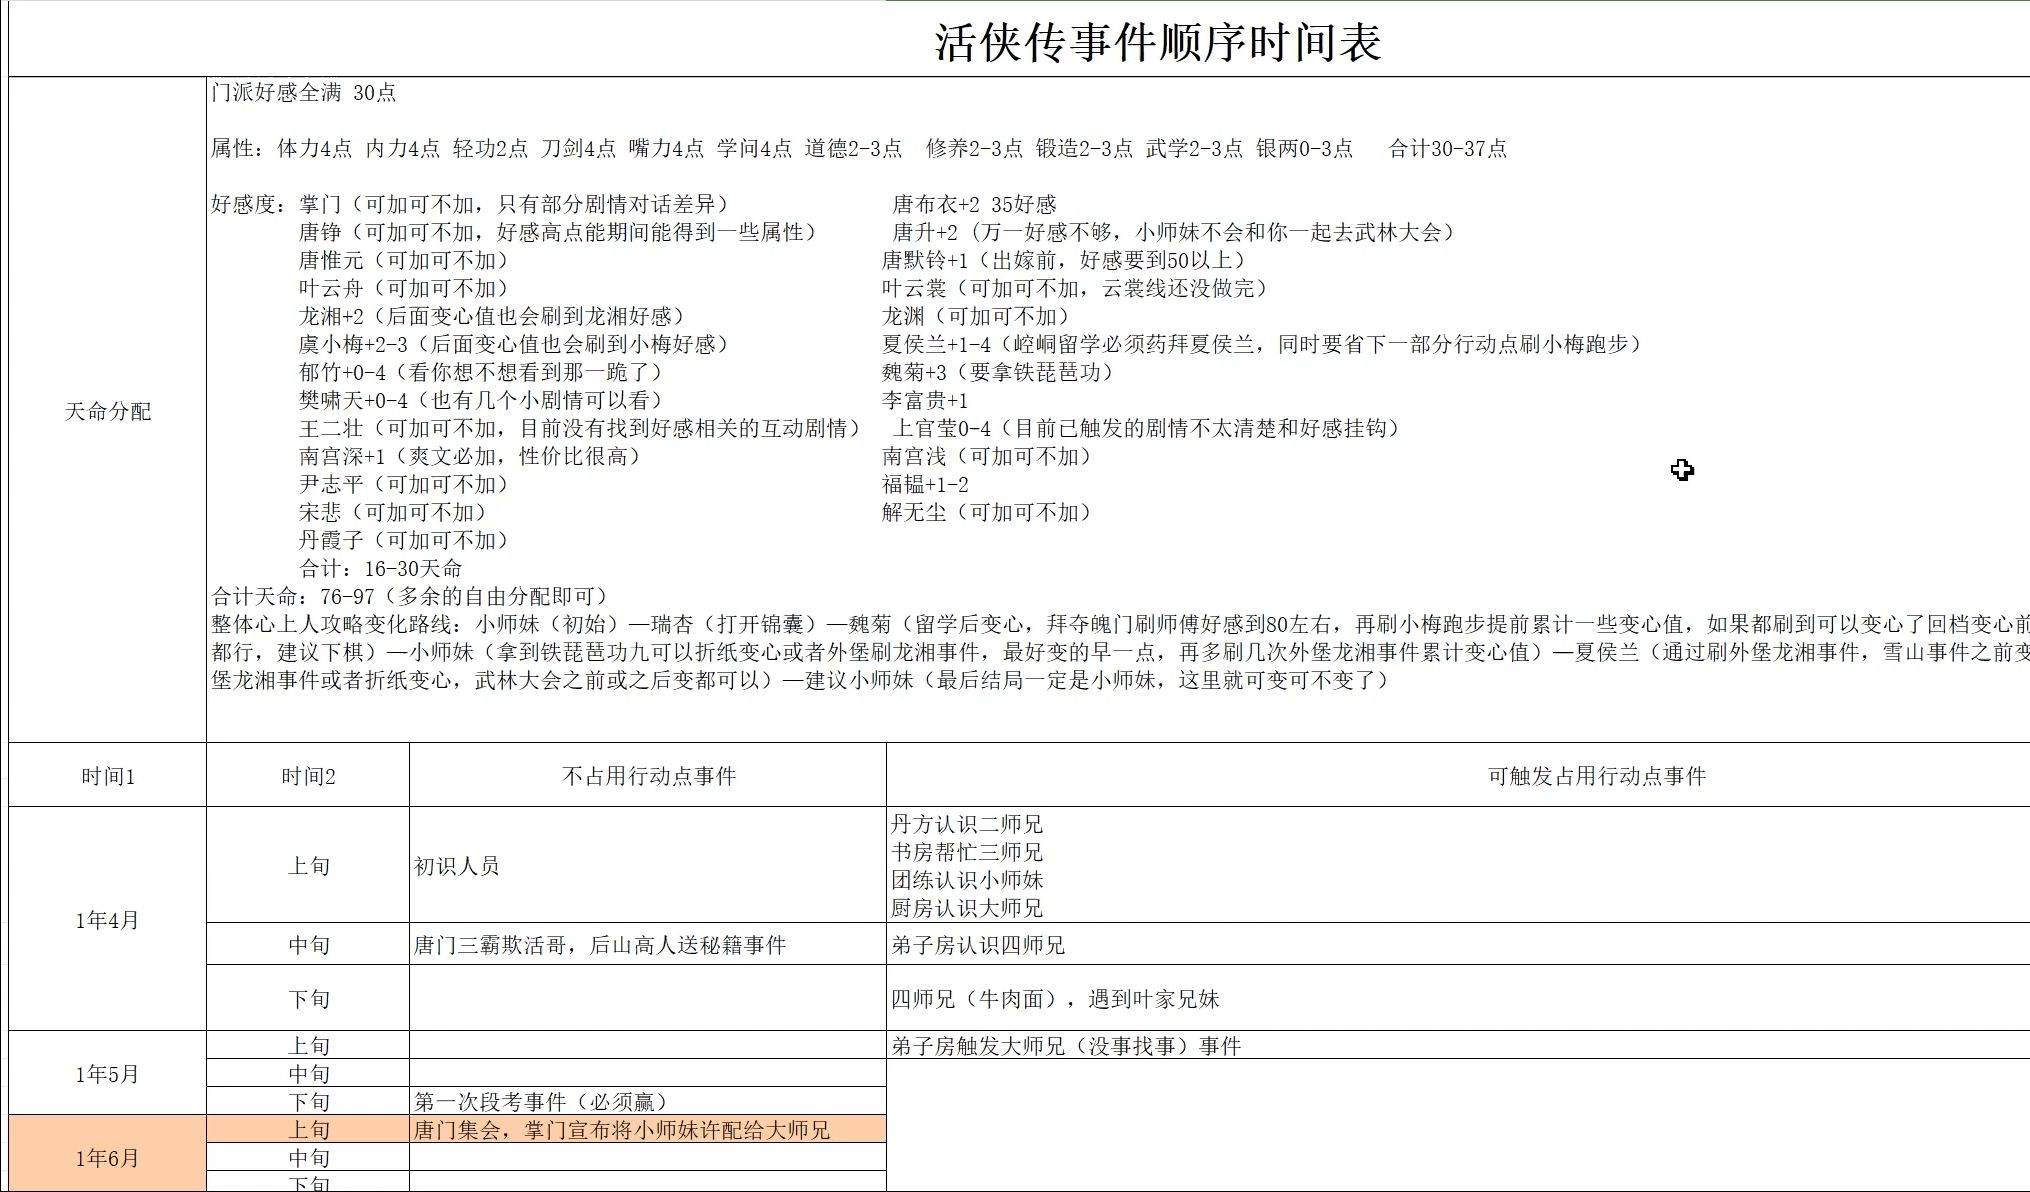
Task: Select the 1年4月 cell
Action: (107, 919)
